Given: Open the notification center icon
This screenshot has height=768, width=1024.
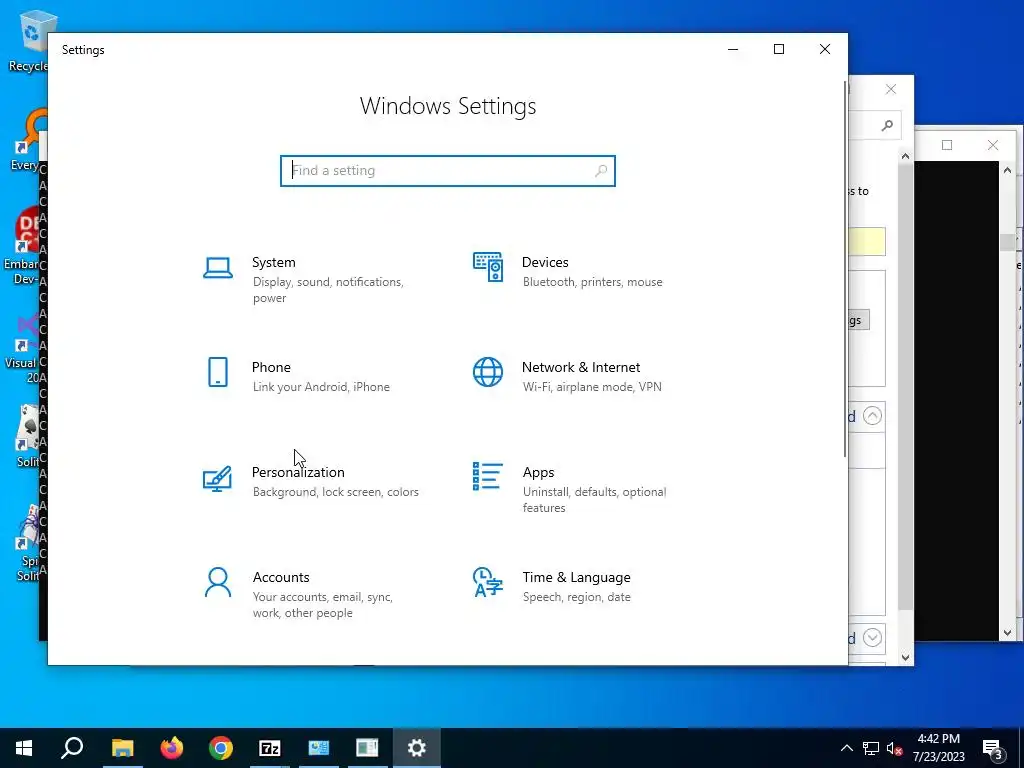Looking at the screenshot, I should (993, 748).
